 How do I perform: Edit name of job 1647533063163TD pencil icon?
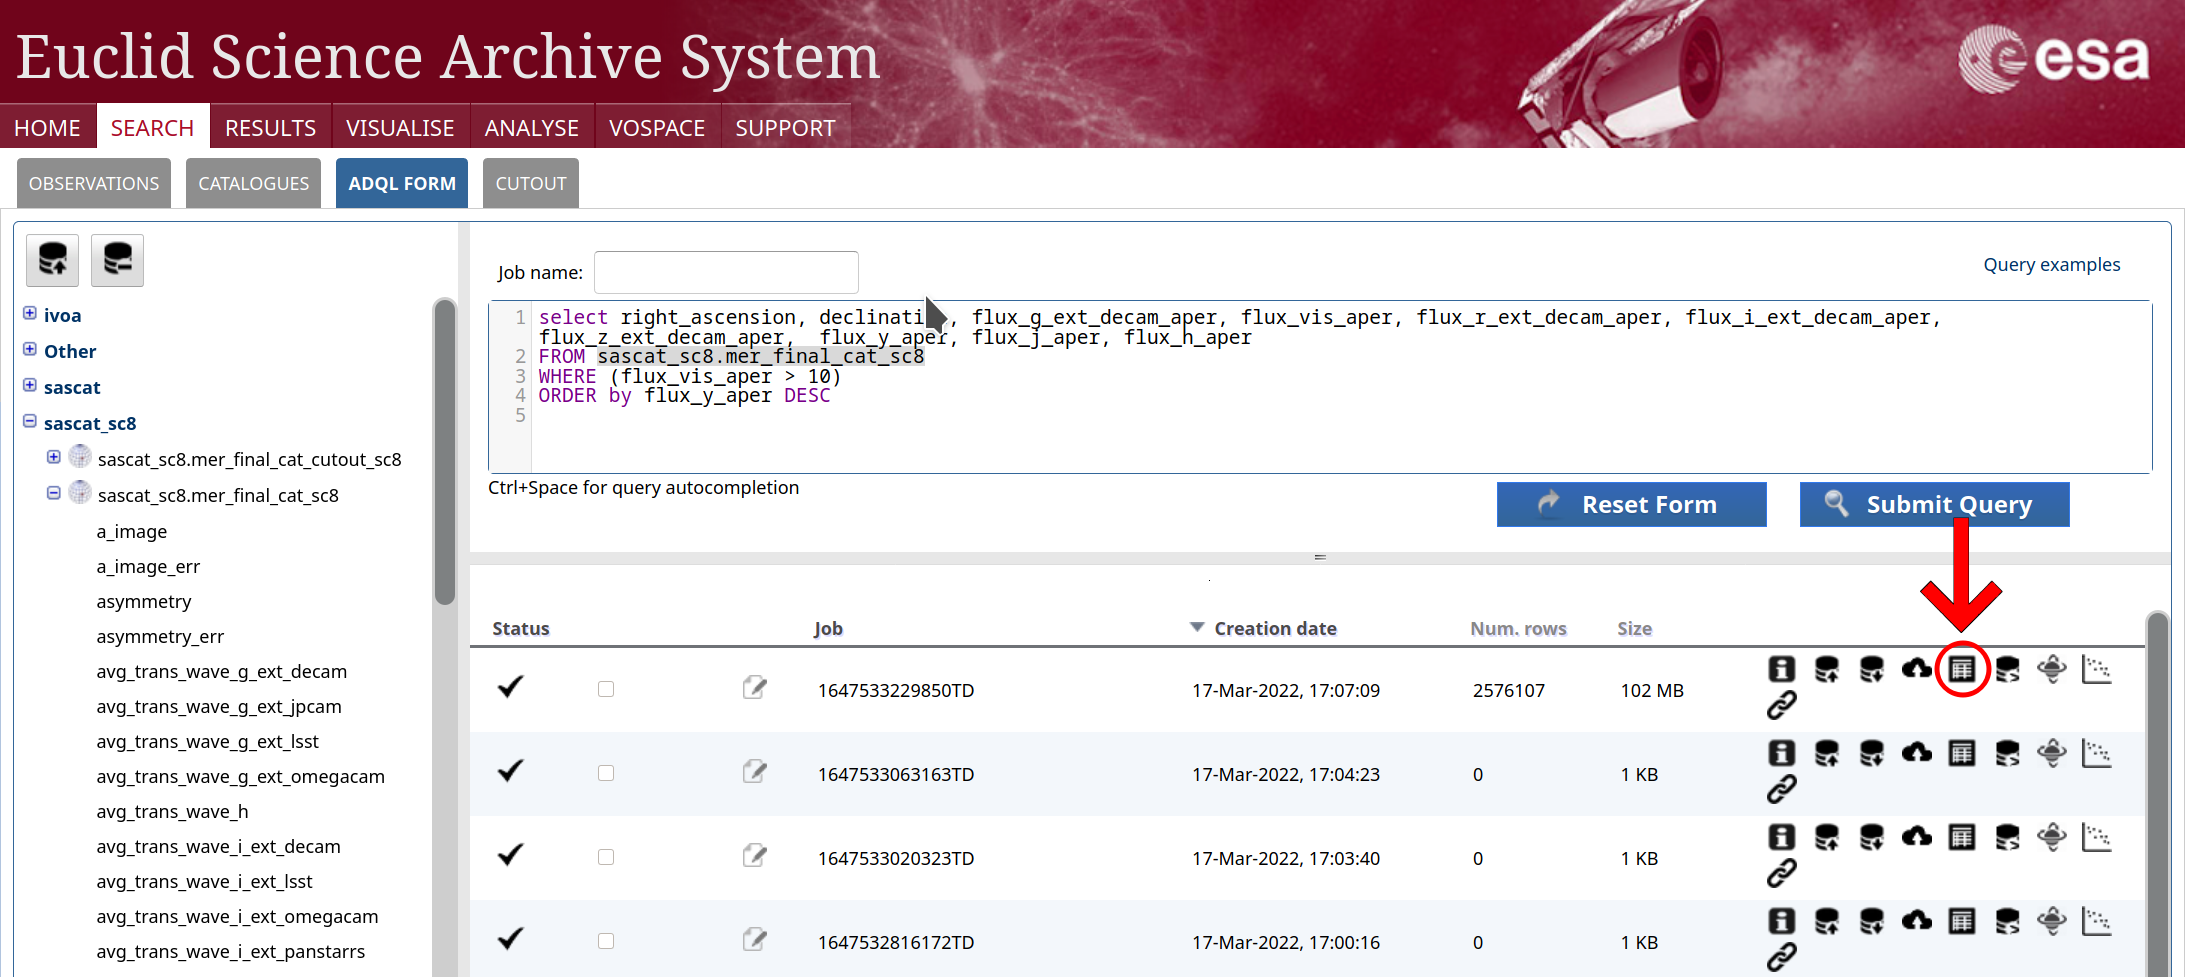(x=755, y=771)
